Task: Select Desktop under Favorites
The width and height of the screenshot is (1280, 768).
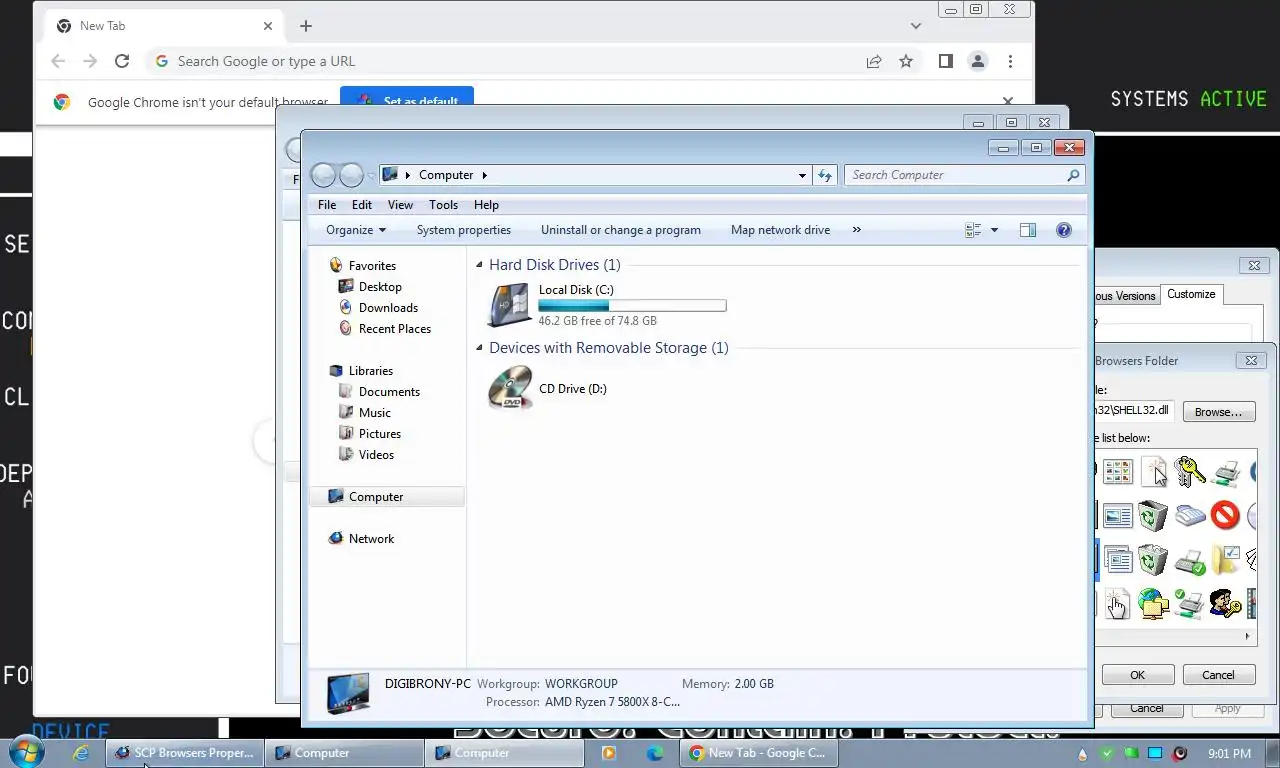Action: 380,287
